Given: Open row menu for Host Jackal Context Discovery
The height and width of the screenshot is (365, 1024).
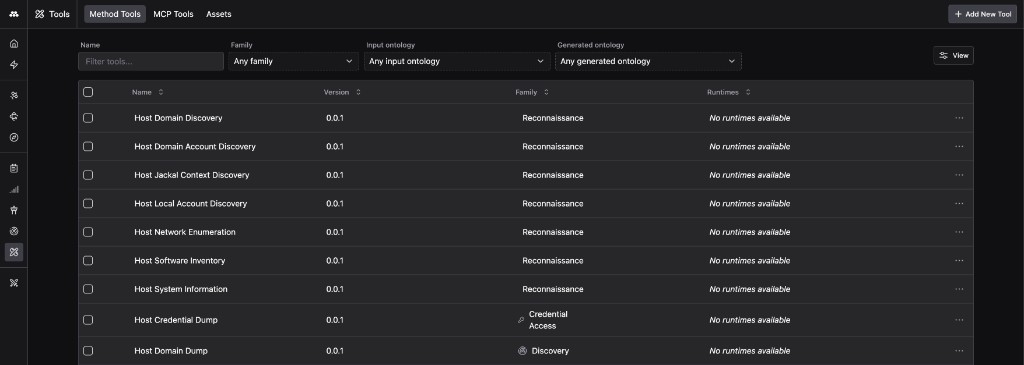Looking at the screenshot, I should (x=959, y=175).
